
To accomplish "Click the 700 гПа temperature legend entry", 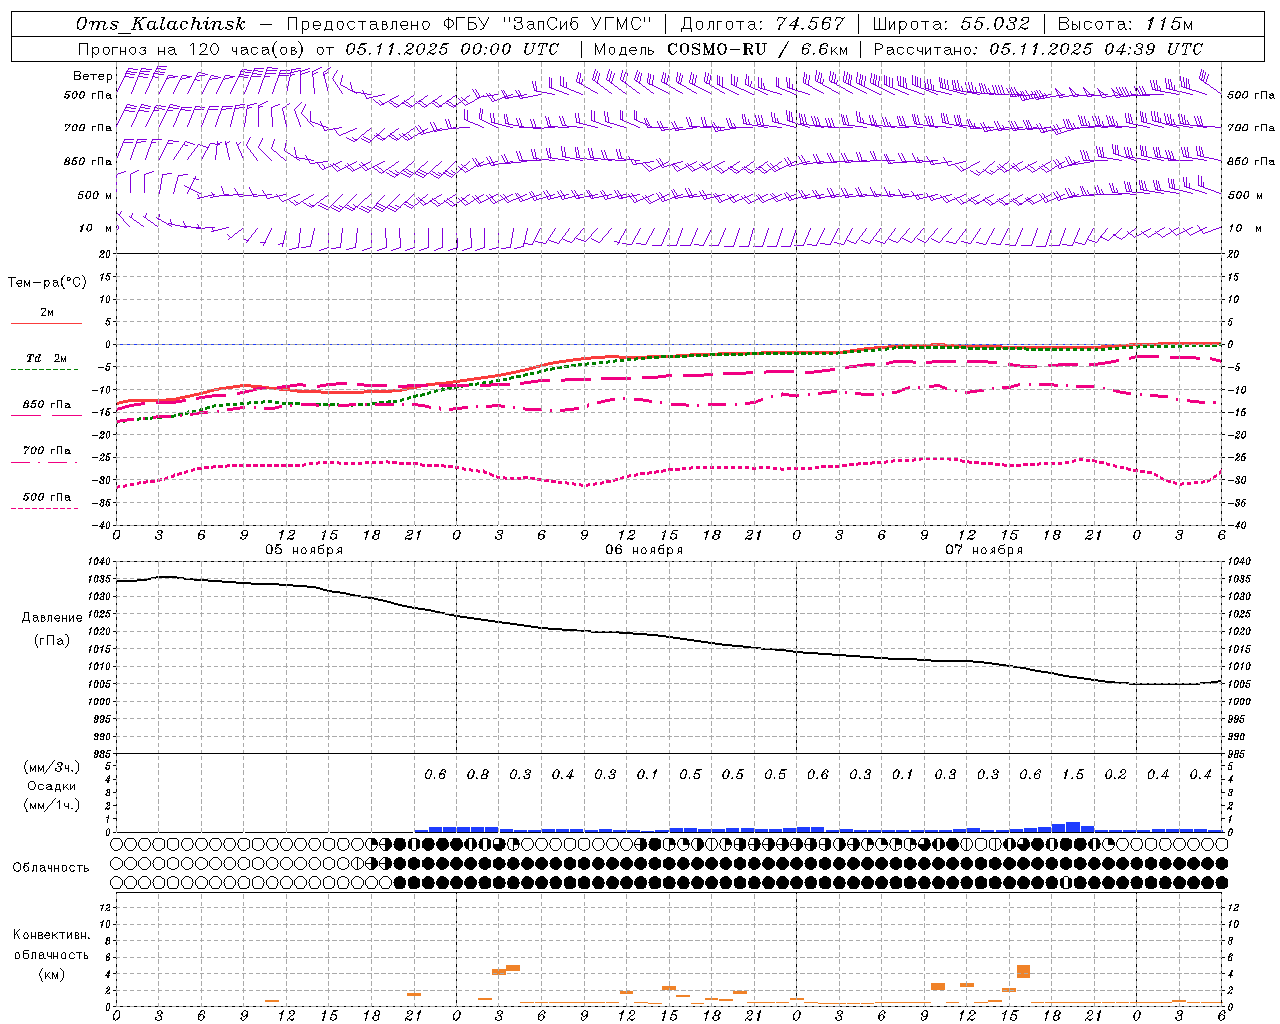I will (47, 451).
